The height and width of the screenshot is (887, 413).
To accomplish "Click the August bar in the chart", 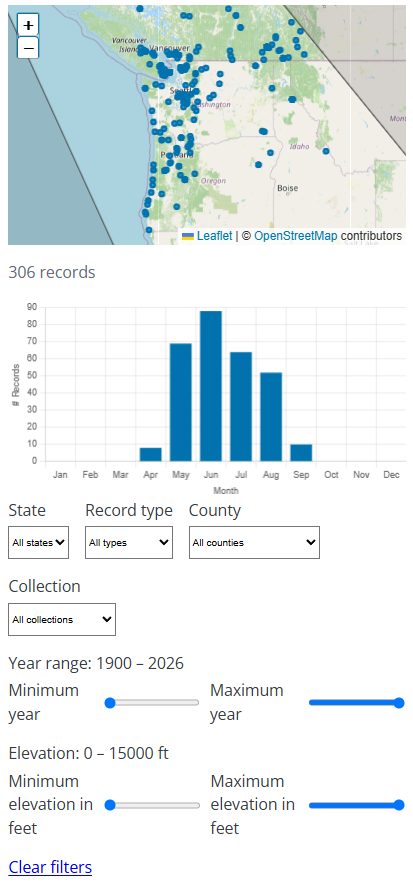I will [271, 417].
